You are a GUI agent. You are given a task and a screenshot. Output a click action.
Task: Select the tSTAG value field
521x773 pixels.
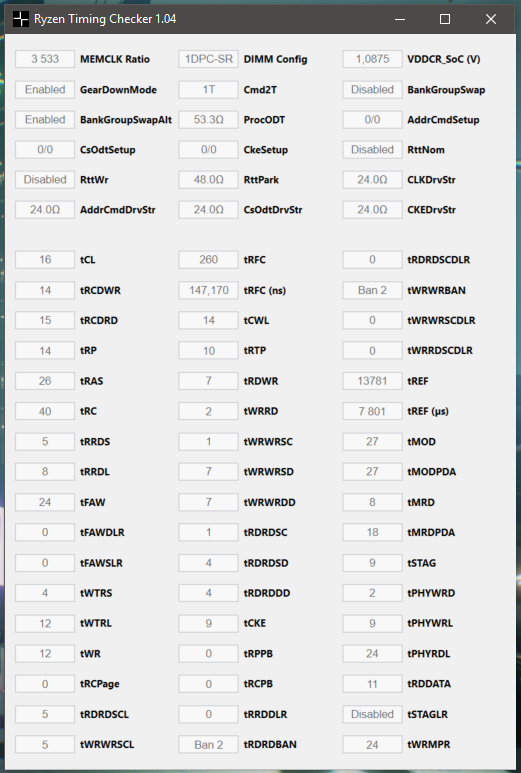pos(372,563)
